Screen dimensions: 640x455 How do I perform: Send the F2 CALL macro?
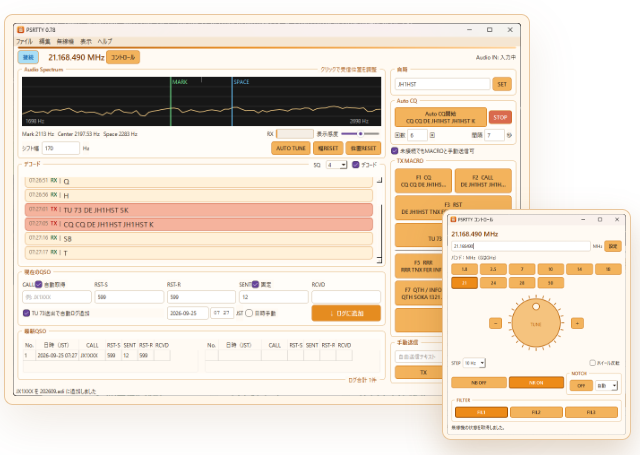pyautogui.click(x=483, y=181)
